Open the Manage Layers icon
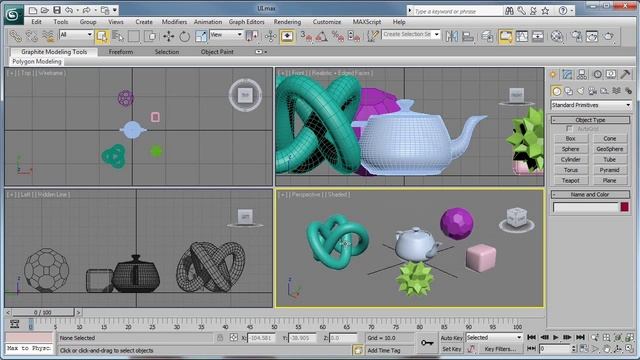The image size is (640, 360). click(x=487, y=36)
